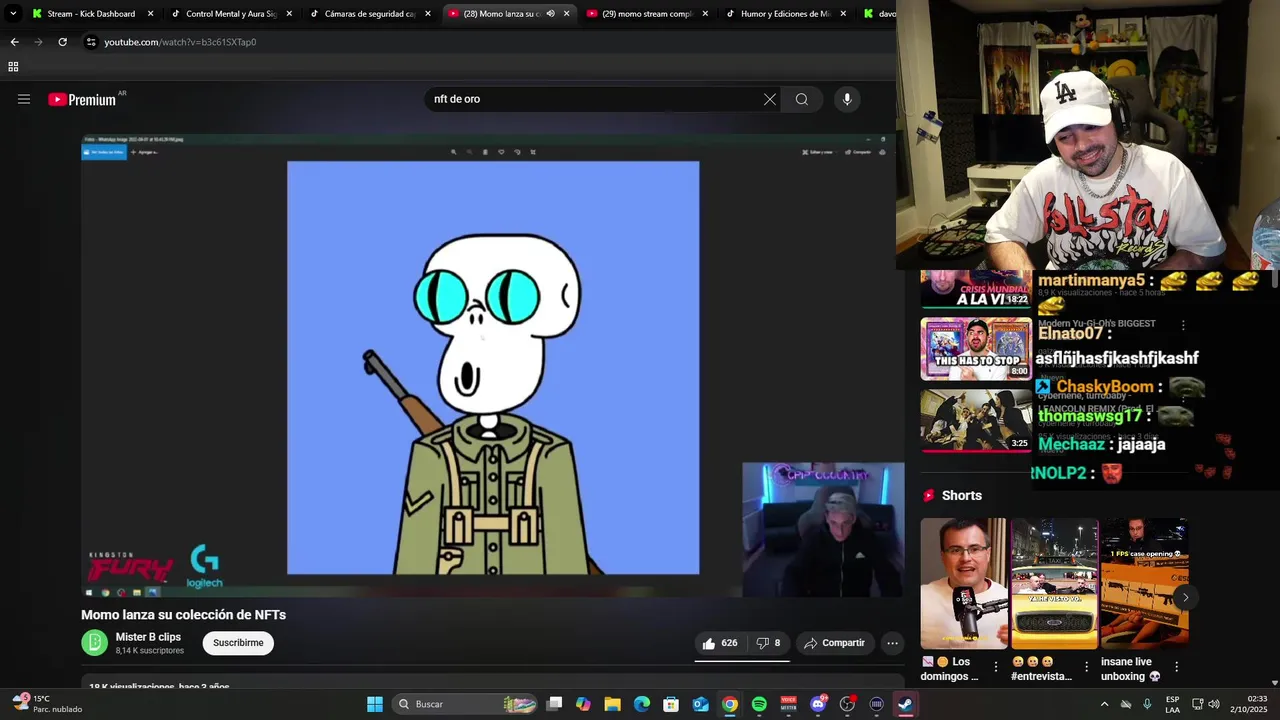1280x720 pixels.
Task: Open menu for insane live unboxing short
Action: (1176, 667)
